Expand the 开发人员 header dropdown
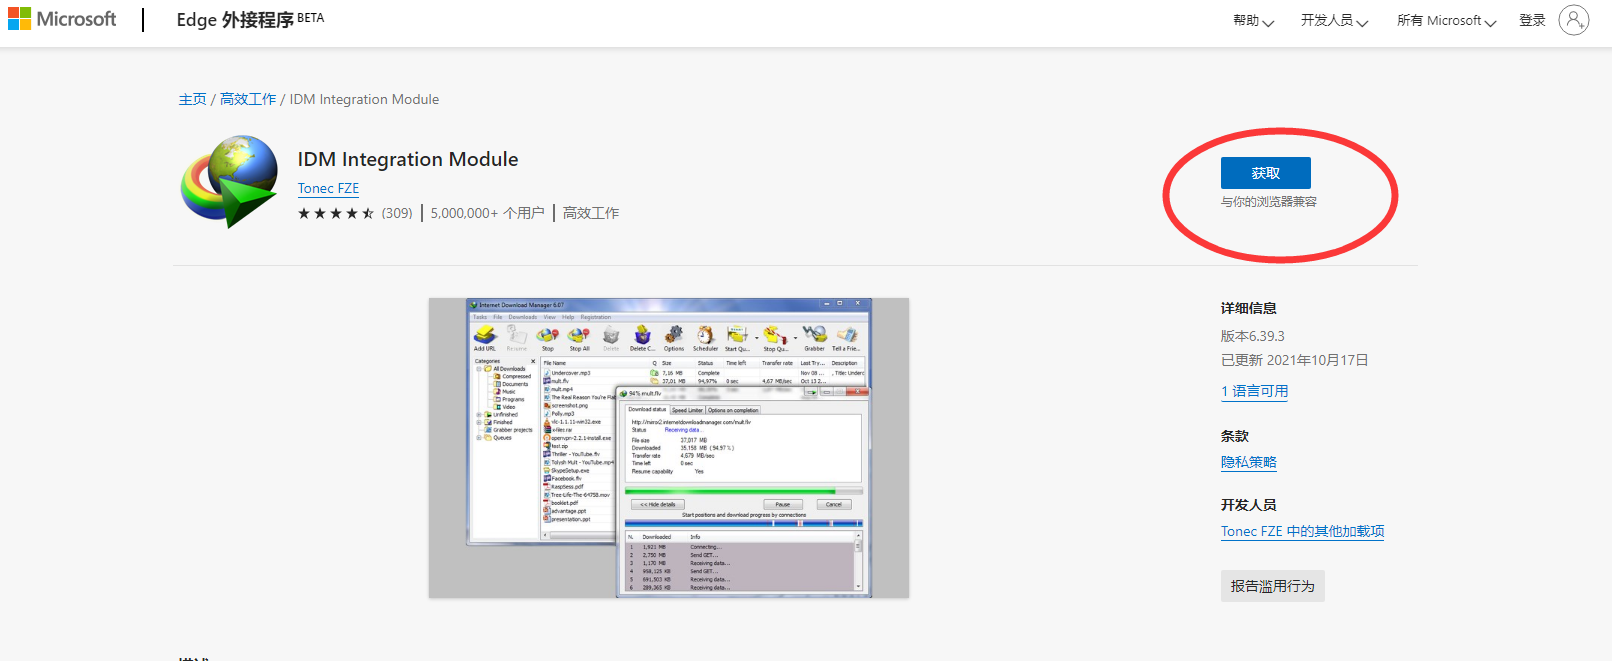Viewport: 1612px width, 661px height. pos(1334,20)
